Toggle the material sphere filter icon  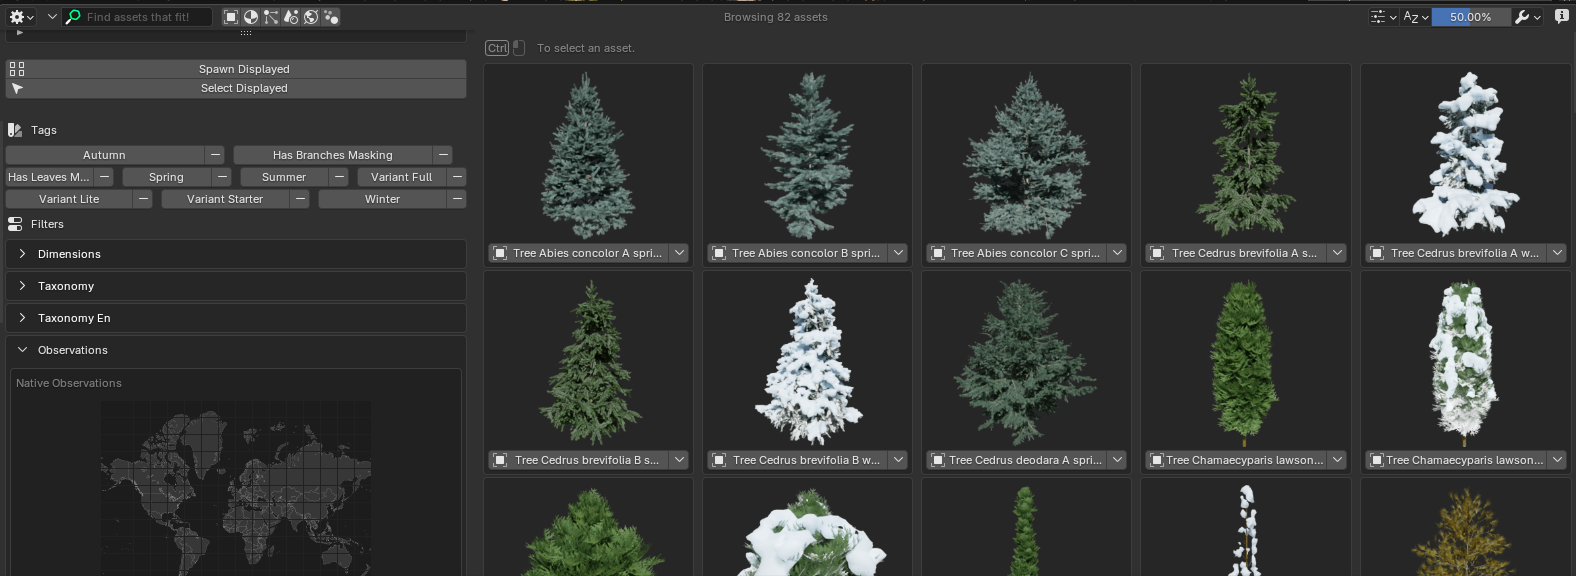tap(251, 17)
